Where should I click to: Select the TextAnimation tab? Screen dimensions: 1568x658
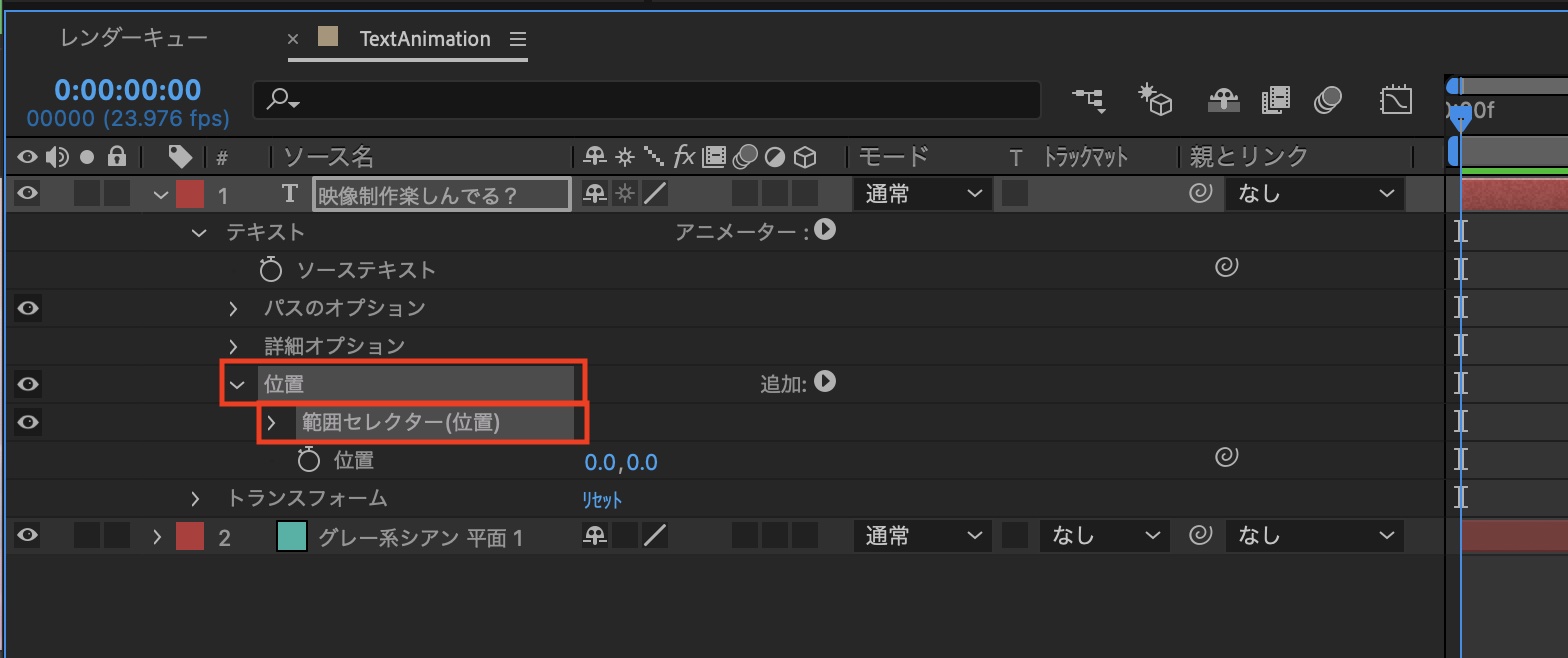point(425,39)
